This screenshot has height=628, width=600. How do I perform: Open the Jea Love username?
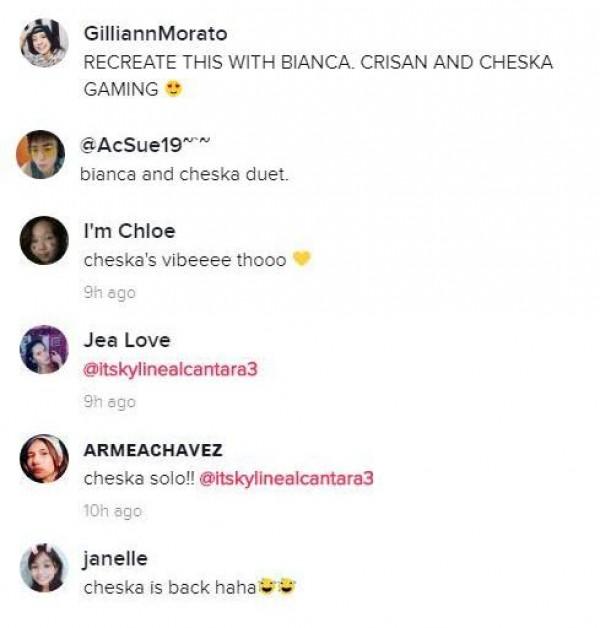(x=127, y=340)
